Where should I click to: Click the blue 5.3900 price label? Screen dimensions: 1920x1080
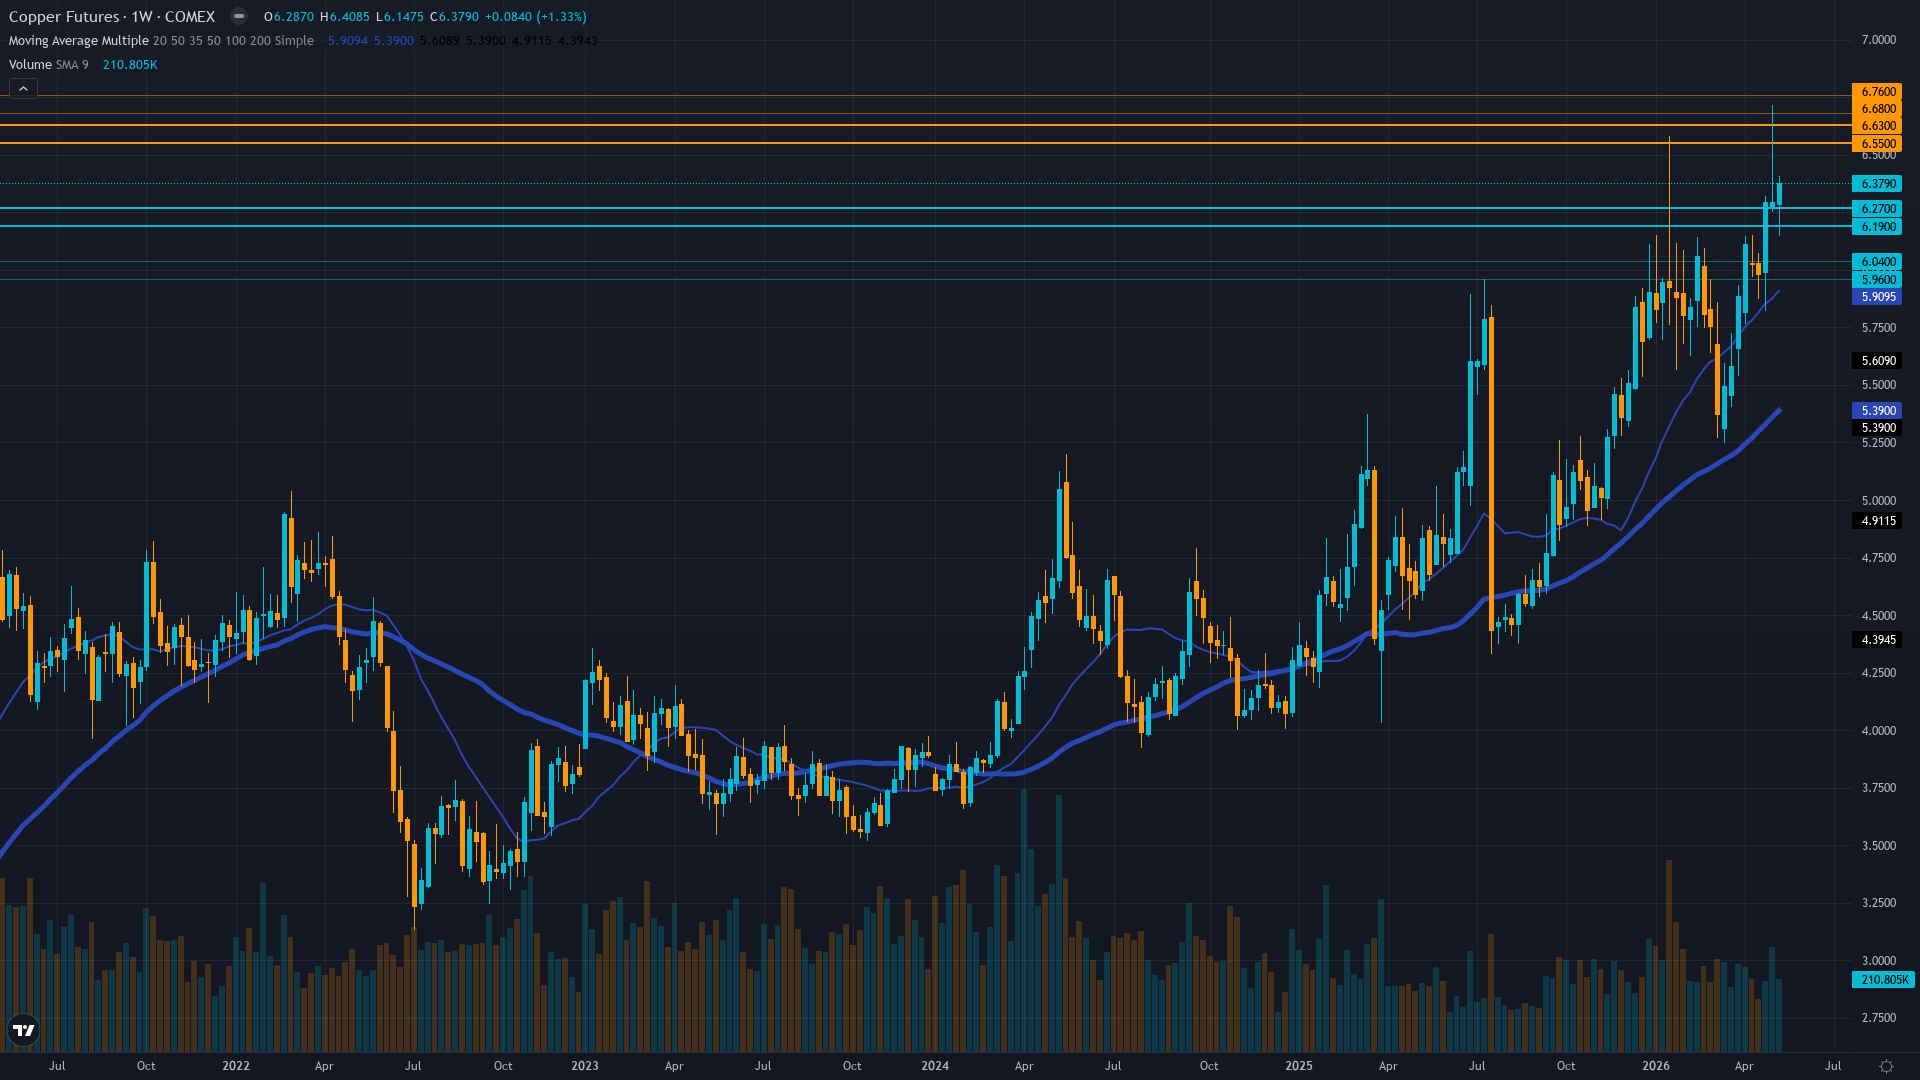(x=1877, y=411)
